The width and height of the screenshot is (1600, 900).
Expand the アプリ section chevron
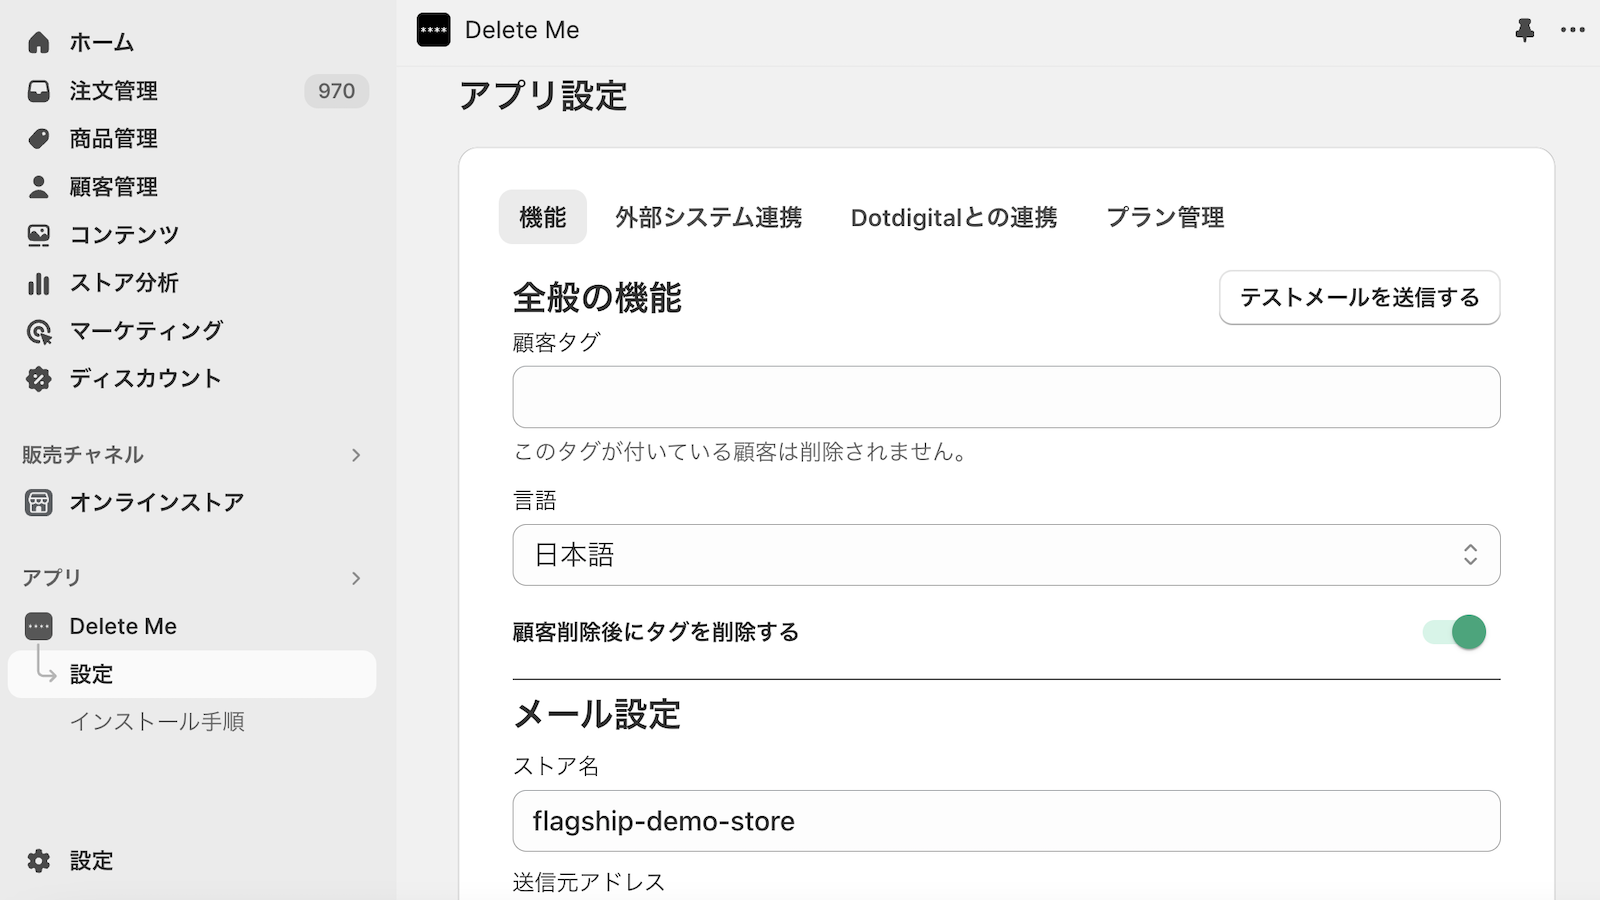pyautogui.click(x=356, y=578)
